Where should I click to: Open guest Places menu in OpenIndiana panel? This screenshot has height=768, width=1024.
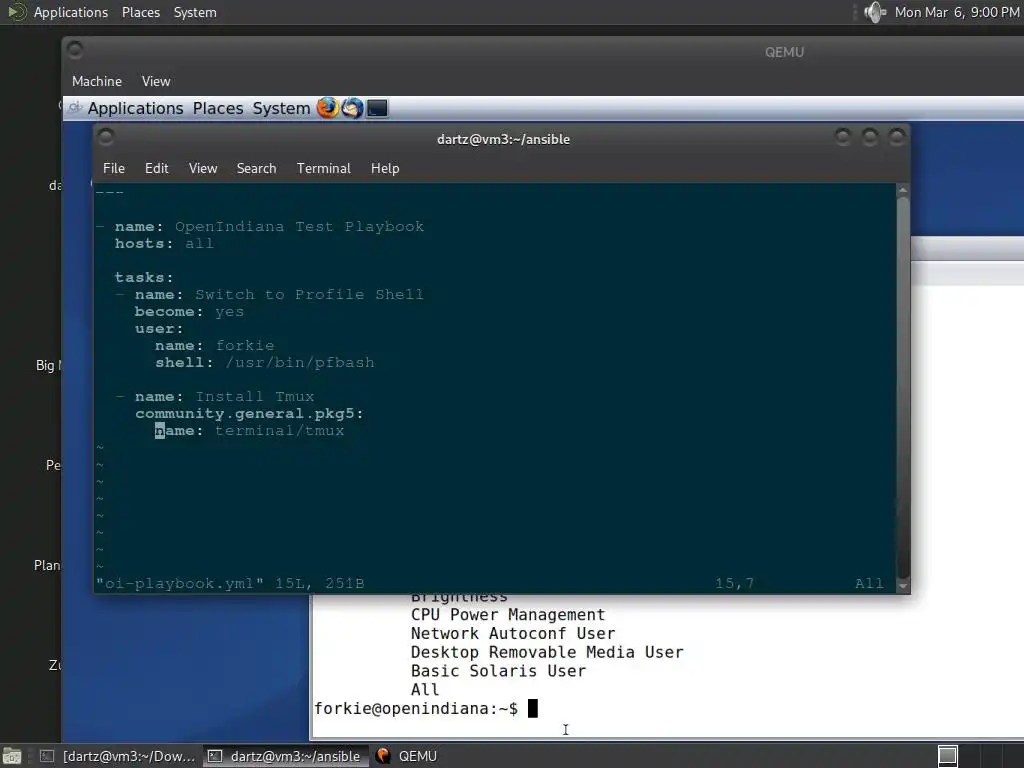coord(217,108)
